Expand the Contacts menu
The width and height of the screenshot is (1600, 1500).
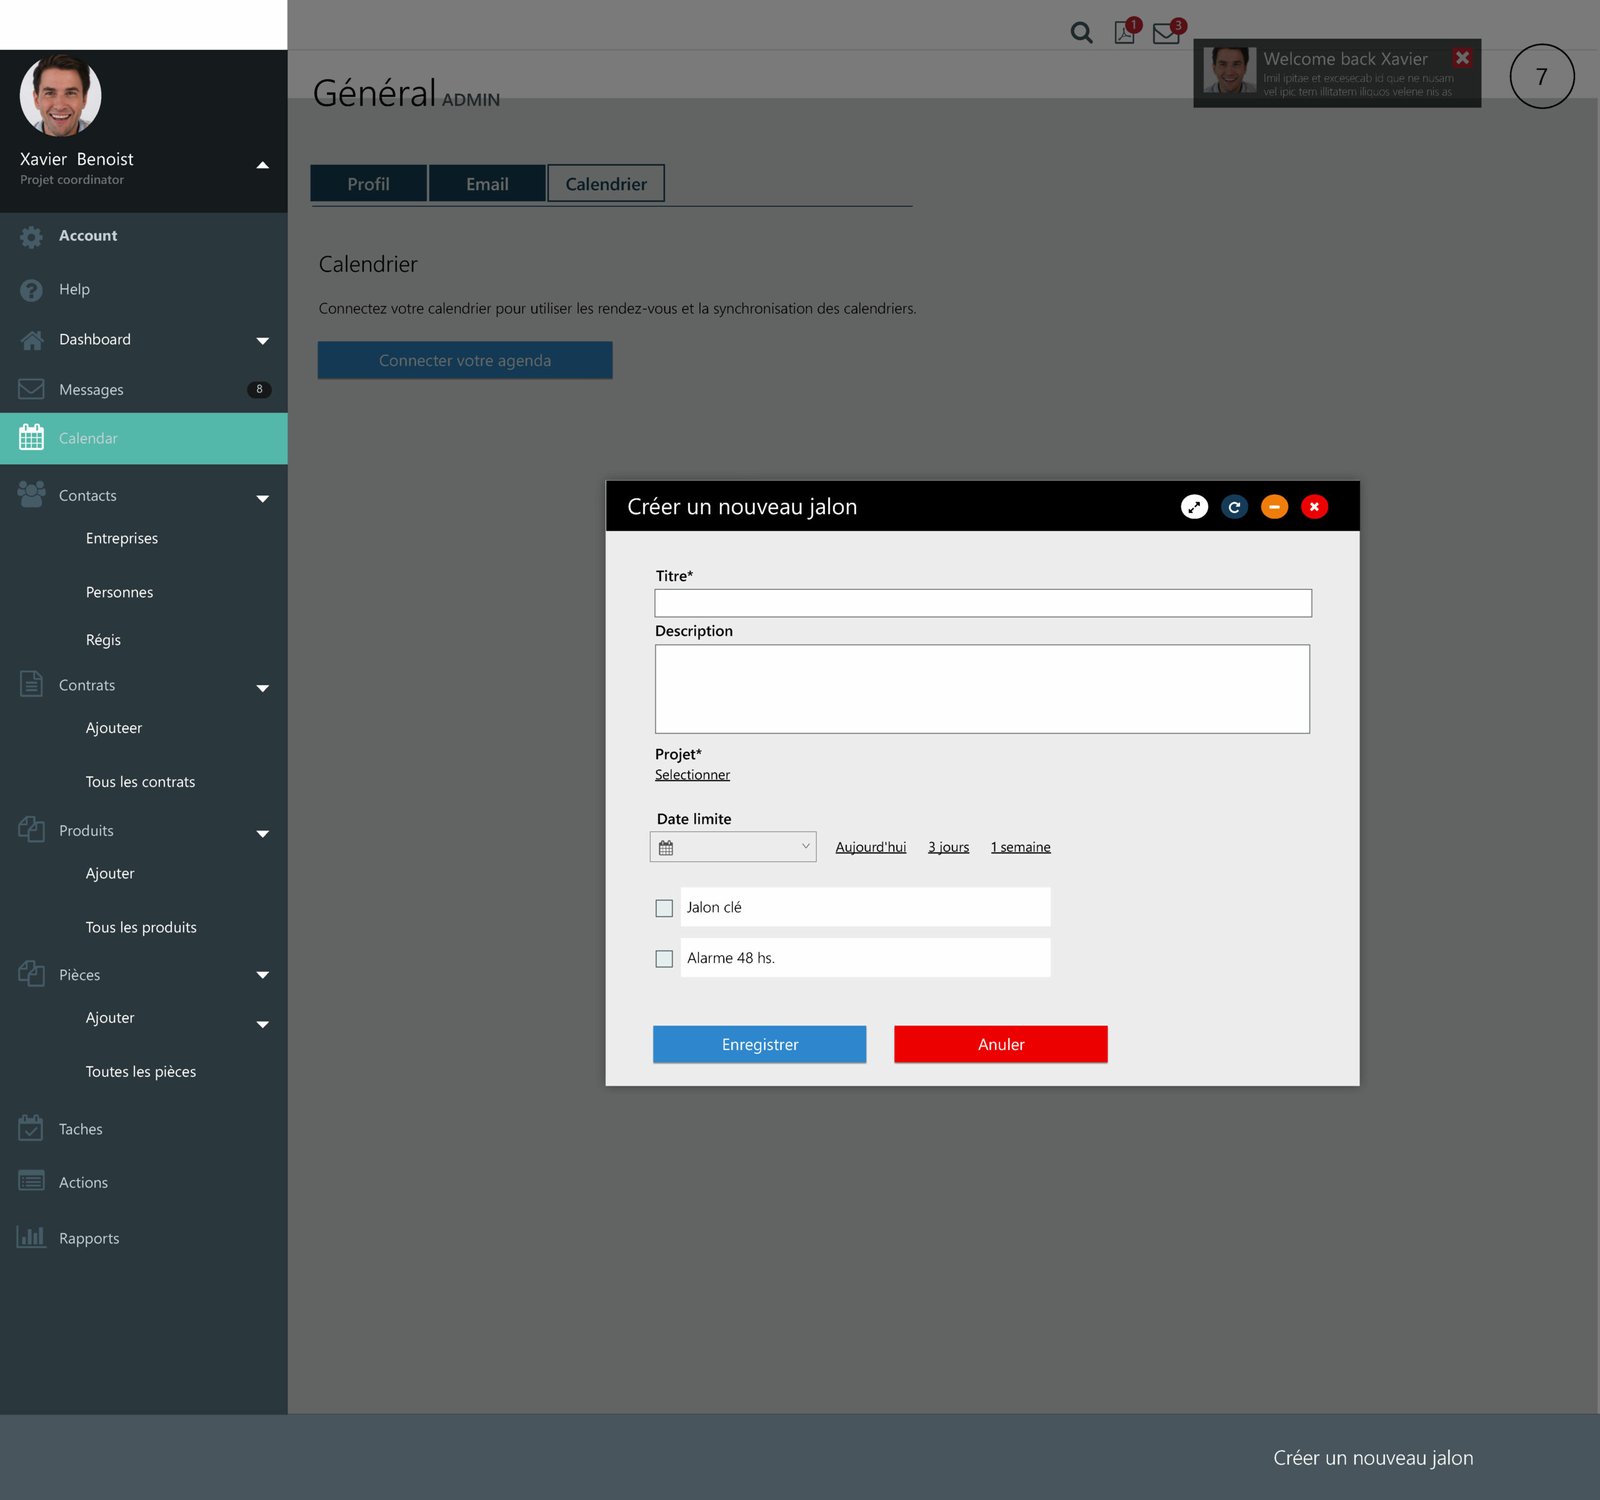tap(262, 497)
